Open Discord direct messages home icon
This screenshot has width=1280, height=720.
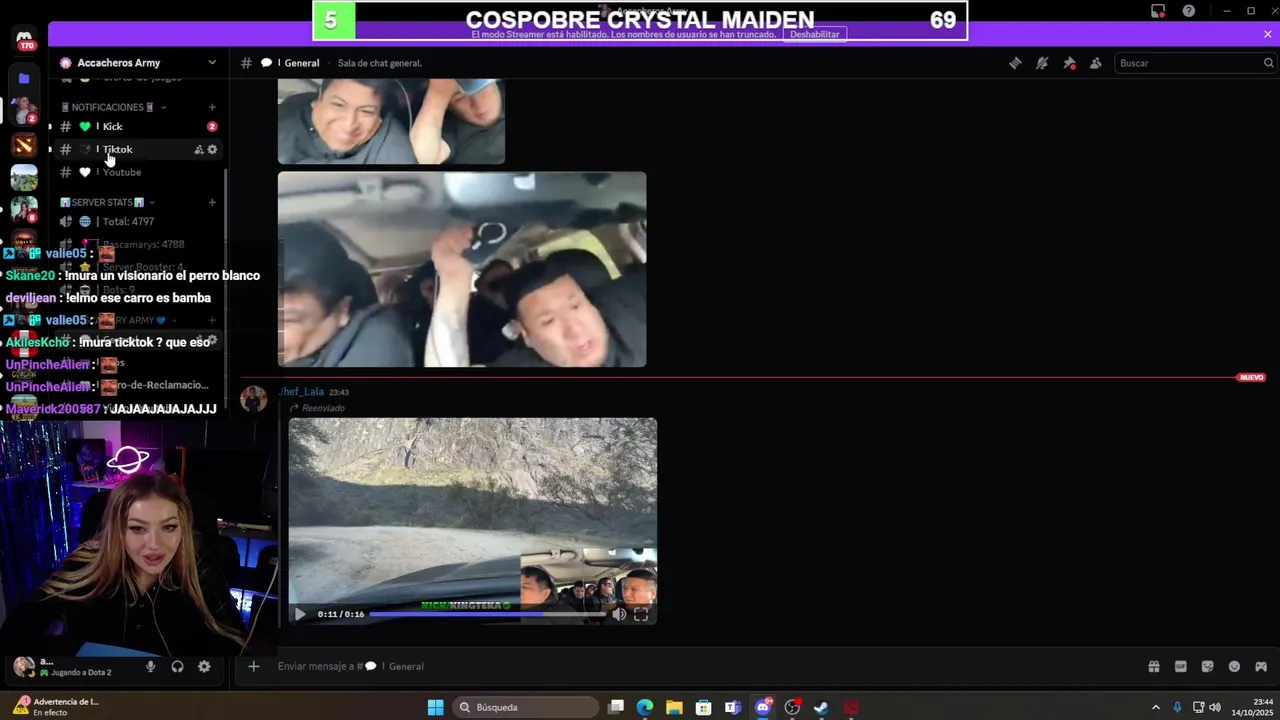pos(24,40)
